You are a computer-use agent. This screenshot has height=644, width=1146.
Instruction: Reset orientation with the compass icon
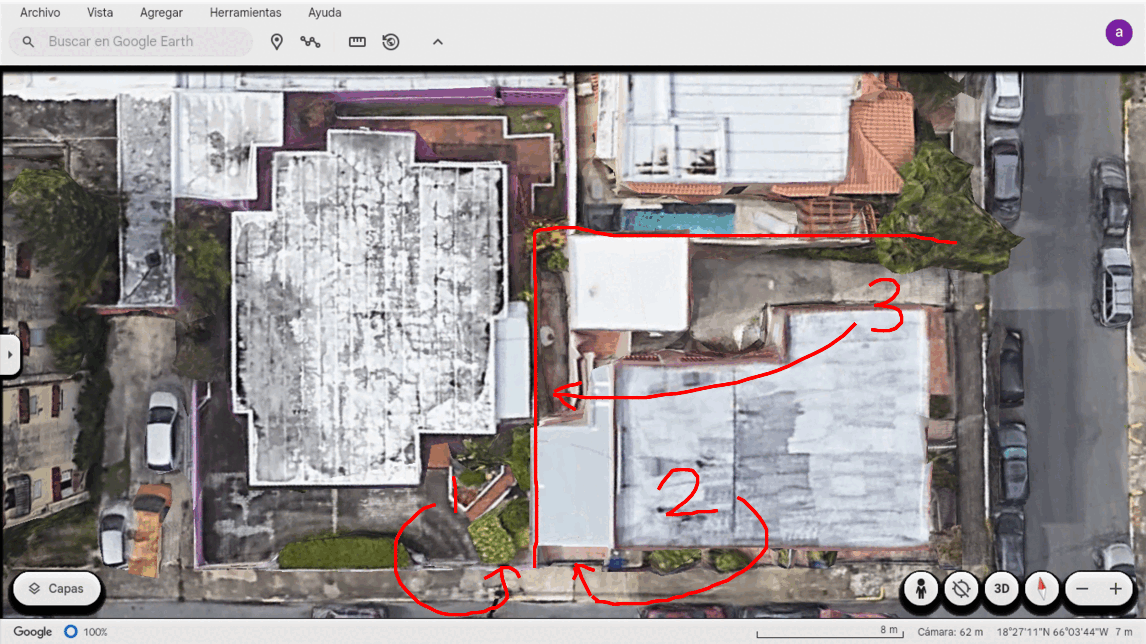click(x=1041, y=589)
